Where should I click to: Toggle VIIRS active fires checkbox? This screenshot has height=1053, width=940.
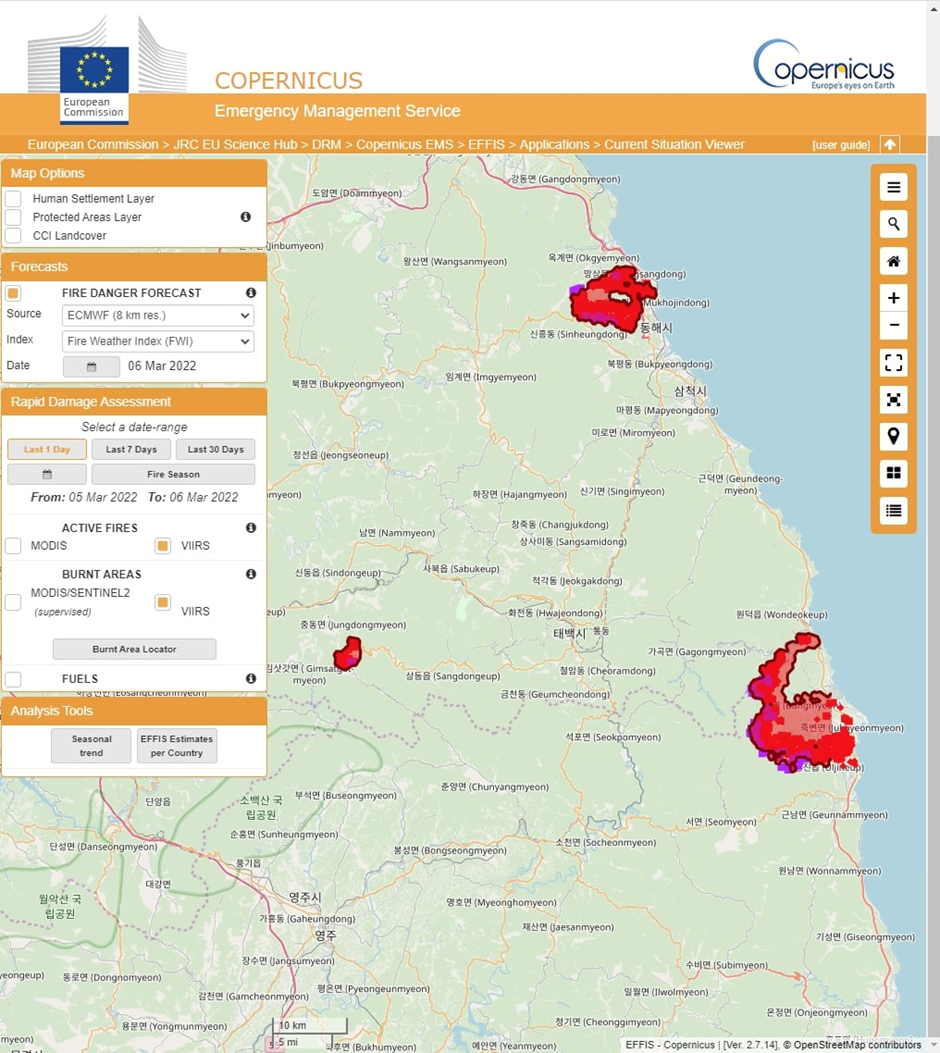(162, 545)
